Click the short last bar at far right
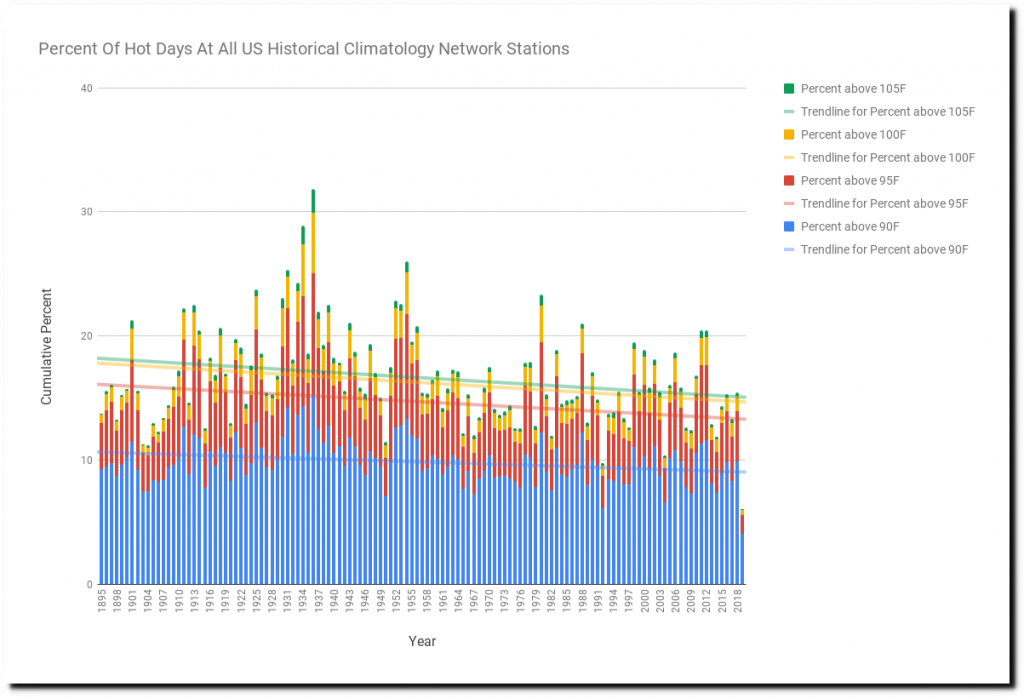Image resolution: width=1024 pixels, height=698 pixels. click(741, 550)
